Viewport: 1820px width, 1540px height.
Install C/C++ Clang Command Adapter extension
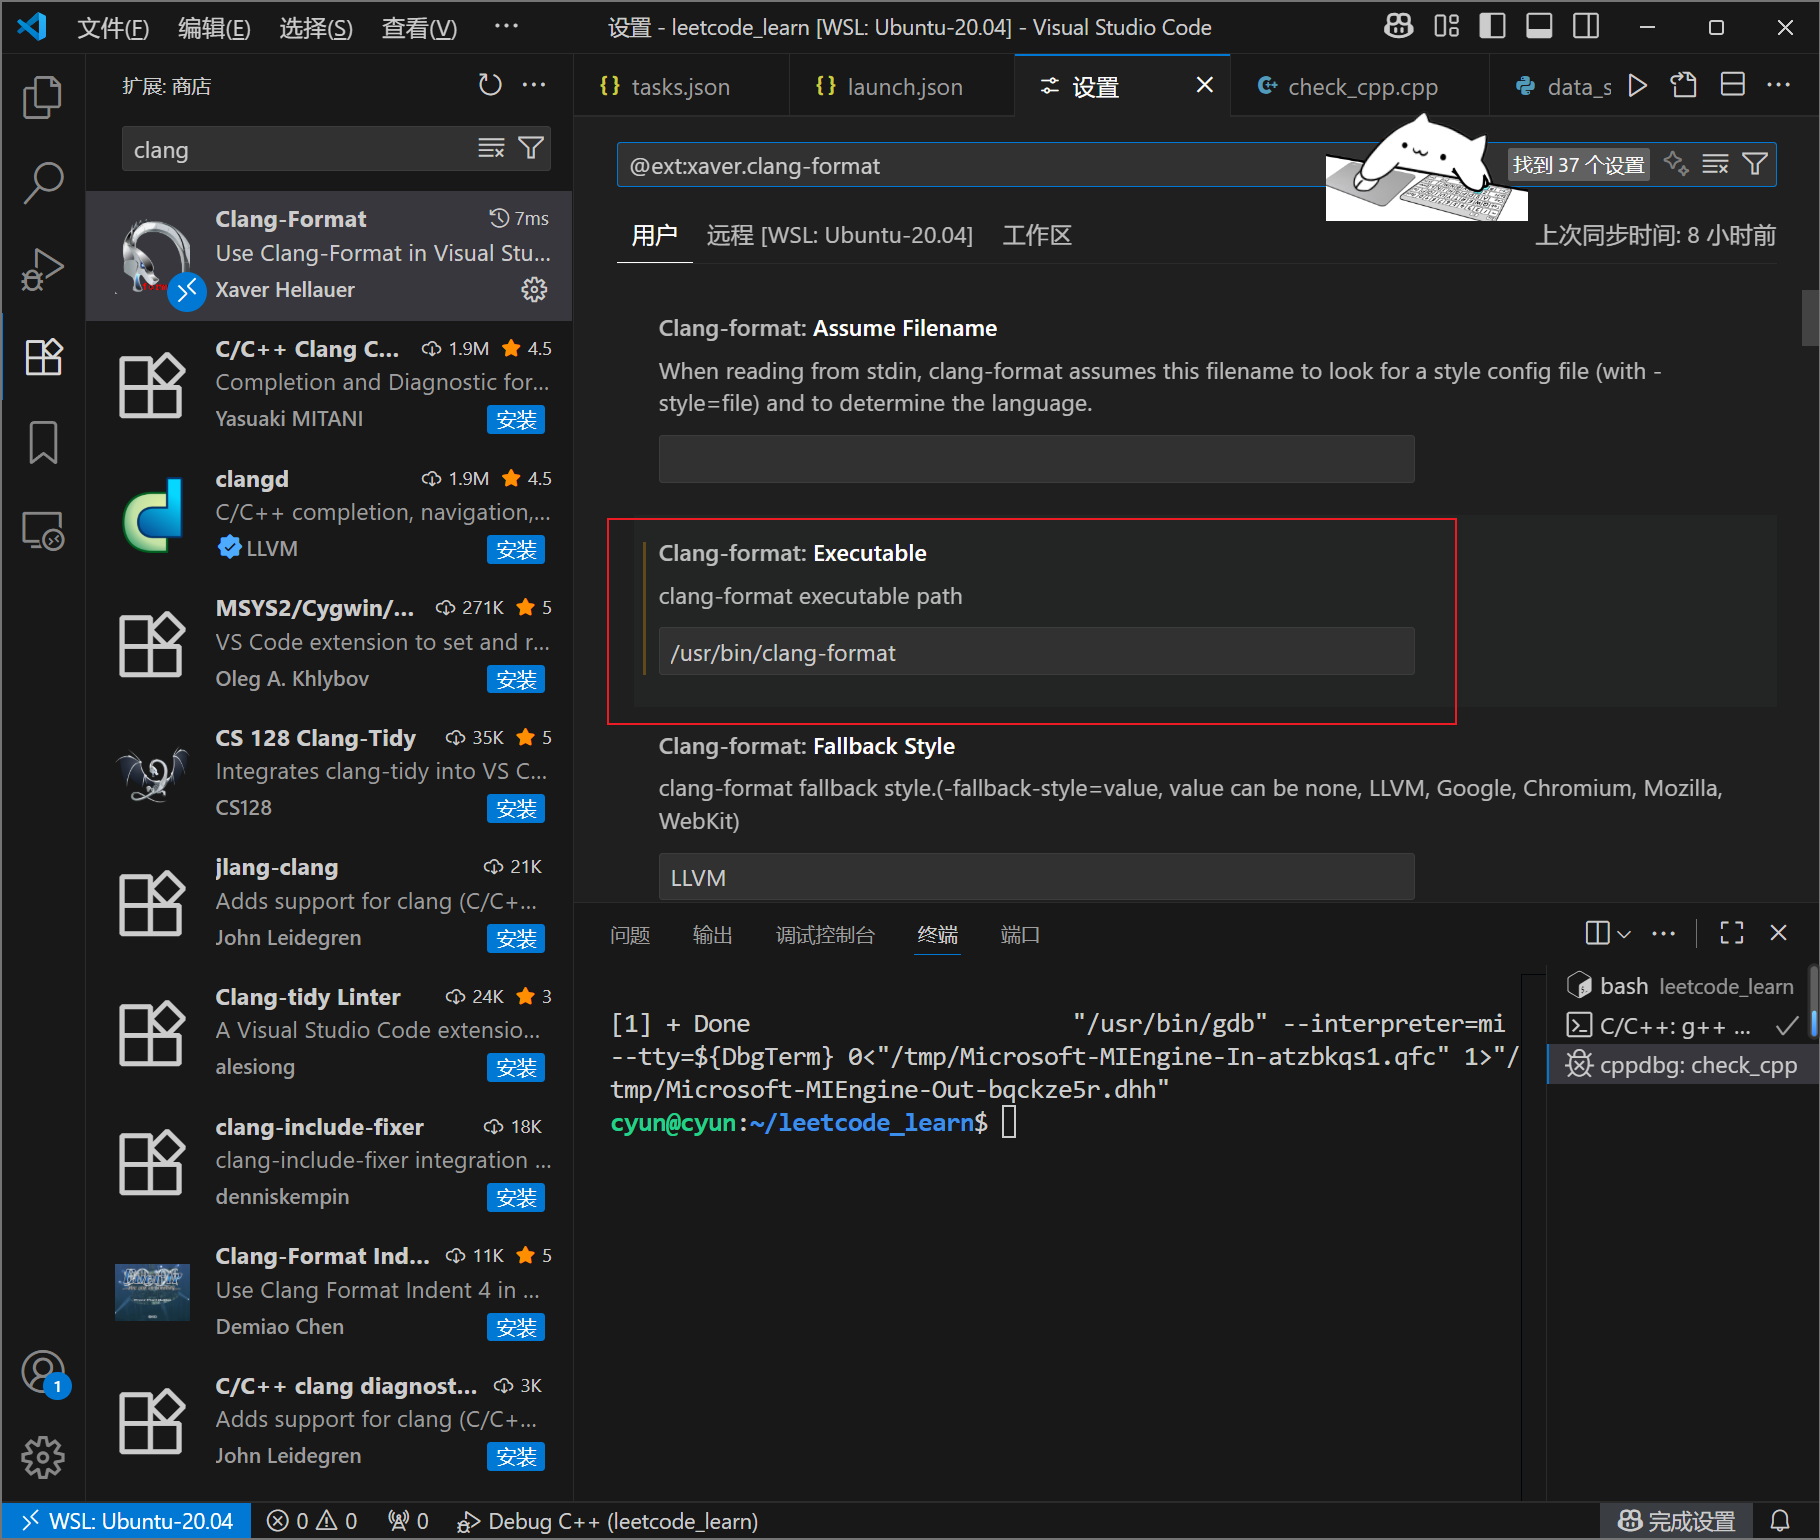click(x=516, y=420)
